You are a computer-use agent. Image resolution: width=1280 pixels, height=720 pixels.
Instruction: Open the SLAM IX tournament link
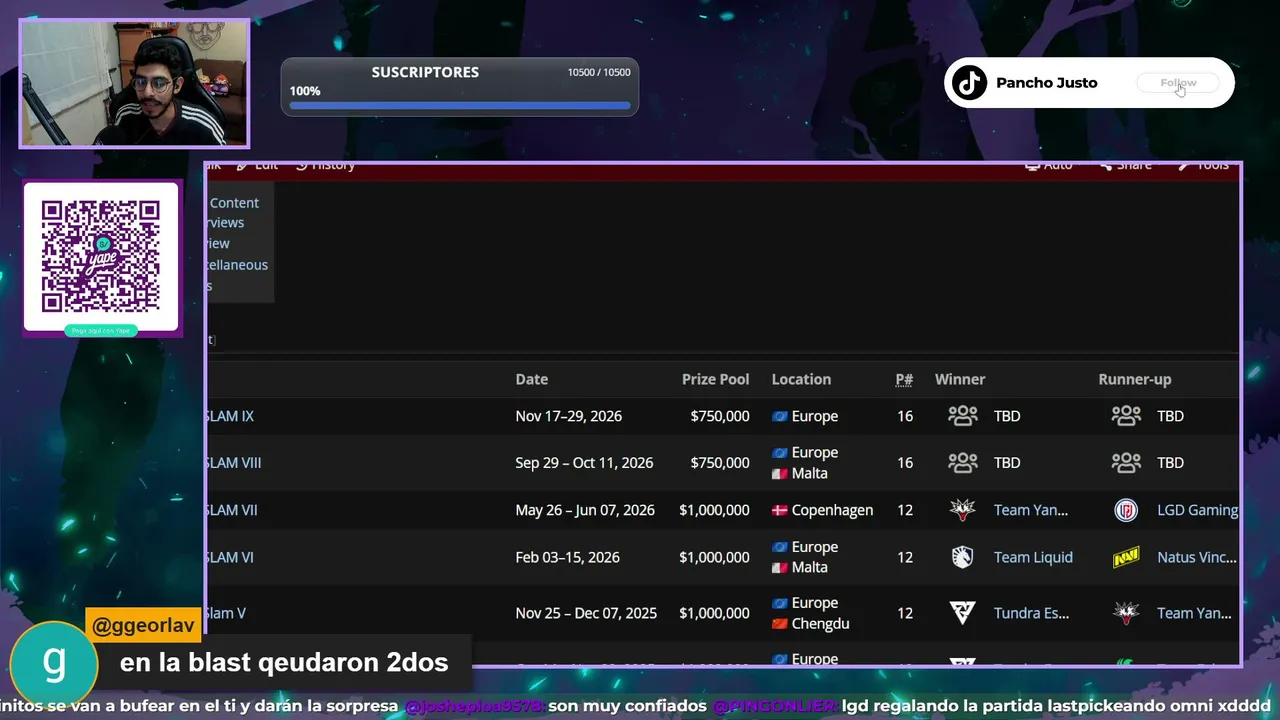click(x=230, y=416)
